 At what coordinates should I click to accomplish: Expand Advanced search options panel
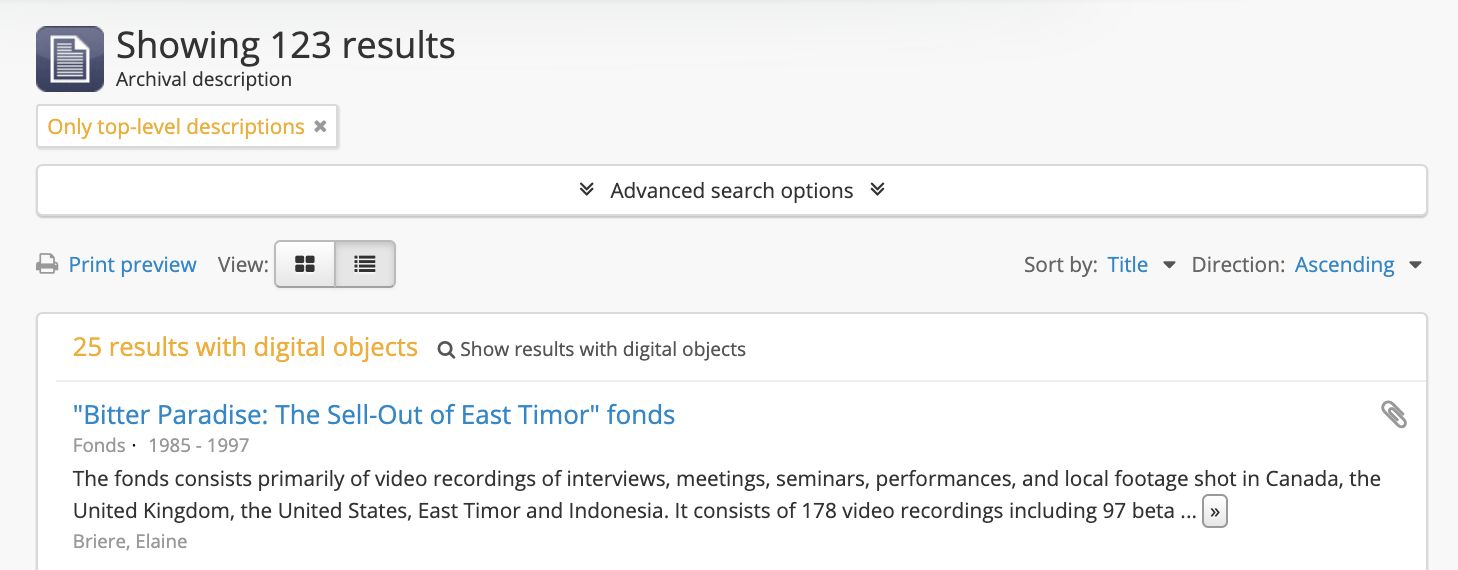click(x=731, y=190)
